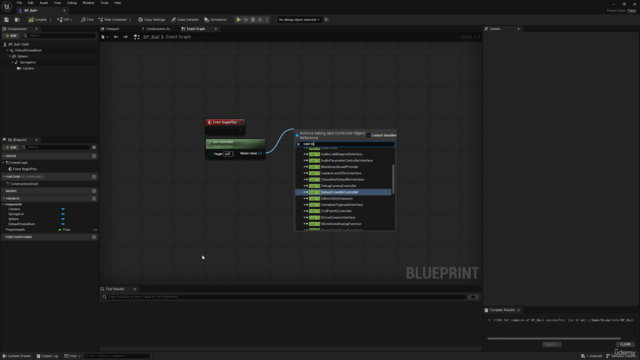Open My Blueprint settings gear

(x=94, y=147)
